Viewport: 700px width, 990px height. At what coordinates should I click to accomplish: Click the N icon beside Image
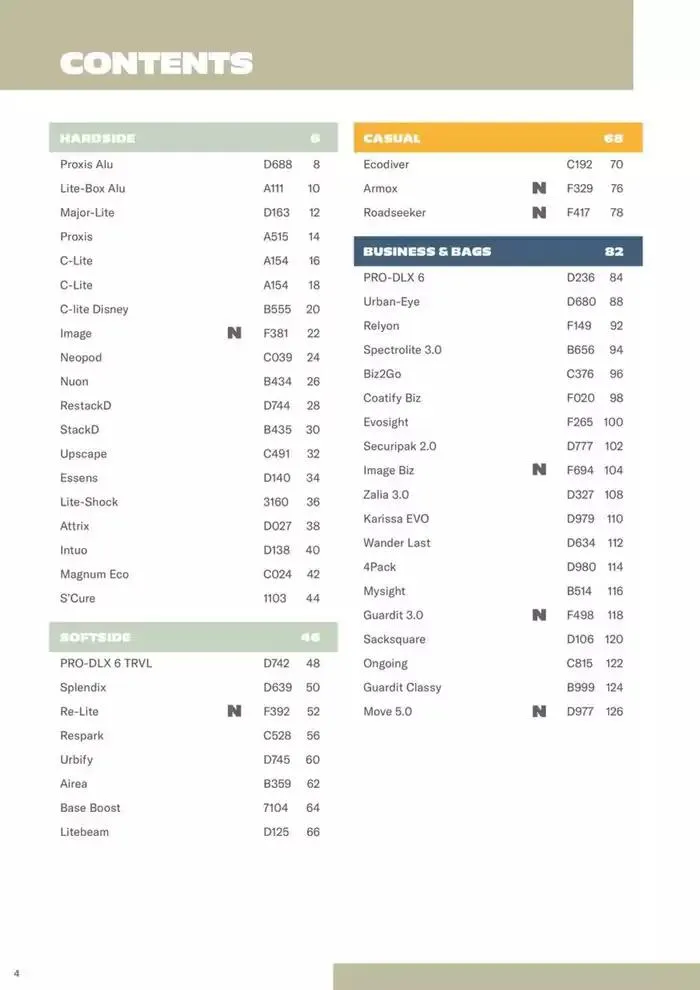coord(234,333)
